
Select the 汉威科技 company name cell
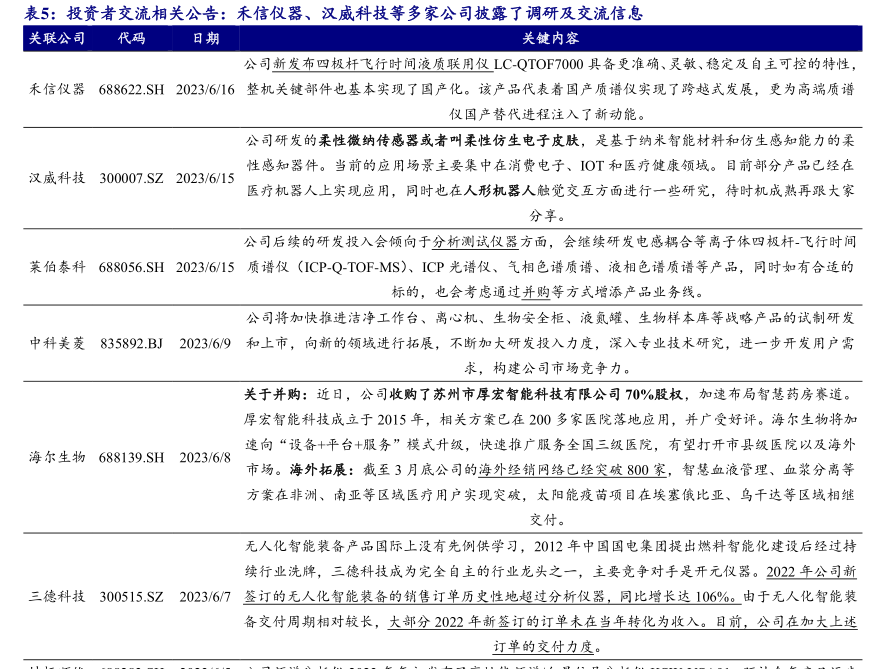pyautogui.click(x=57, y=178)
